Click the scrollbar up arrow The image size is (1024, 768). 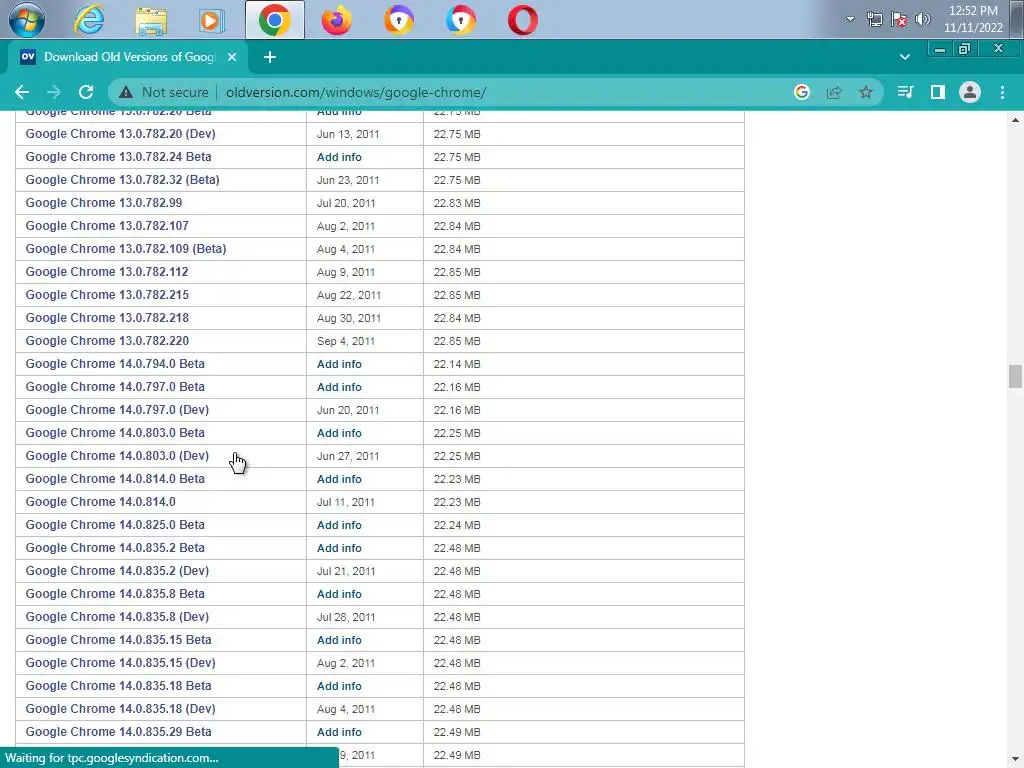[x=1015, y=120]
